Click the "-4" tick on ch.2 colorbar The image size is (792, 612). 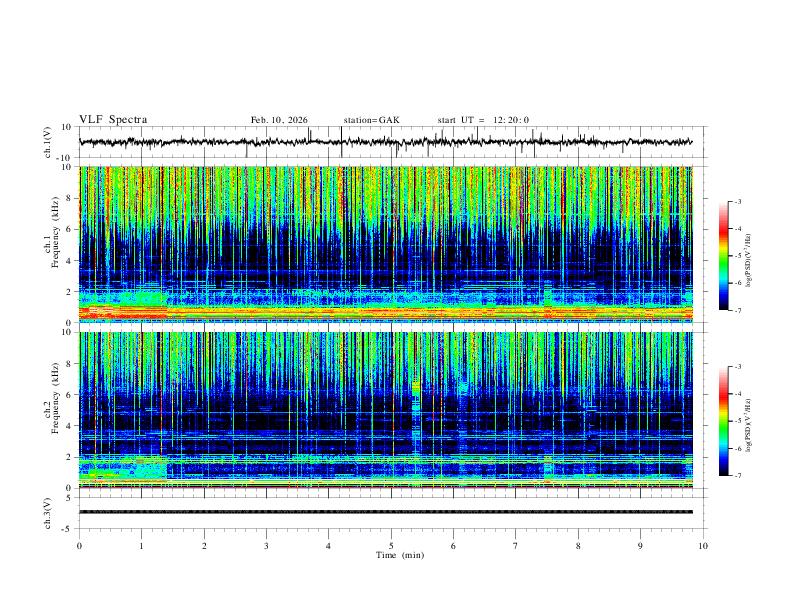[x=737, y=394]
